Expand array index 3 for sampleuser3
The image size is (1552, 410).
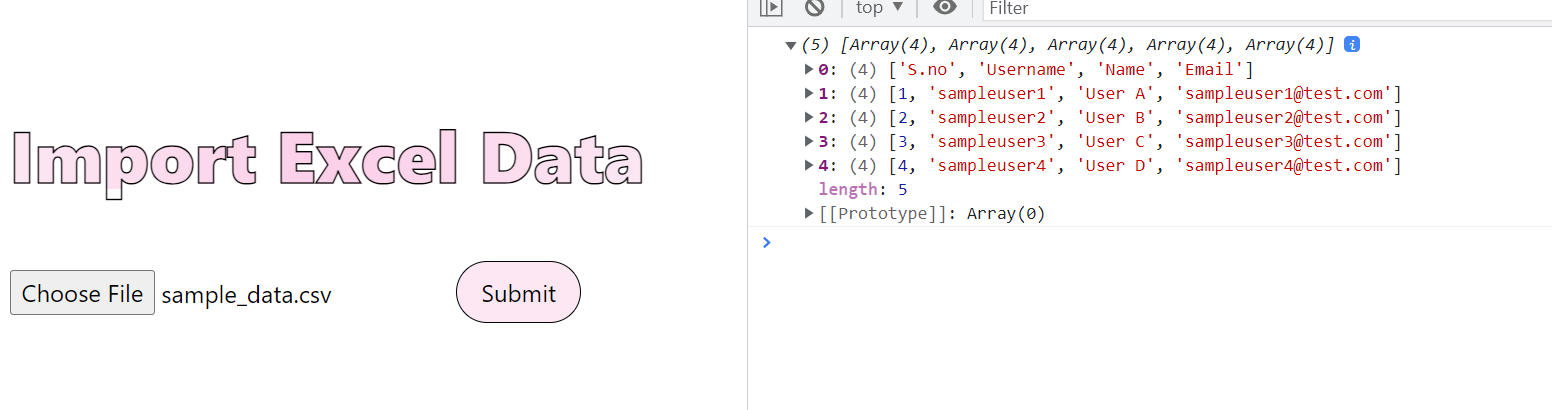point(809,141)
